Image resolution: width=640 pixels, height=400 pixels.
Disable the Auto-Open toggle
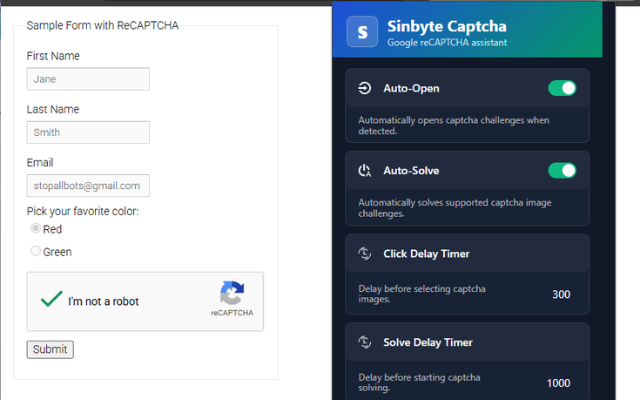click(x=562, y=88)
